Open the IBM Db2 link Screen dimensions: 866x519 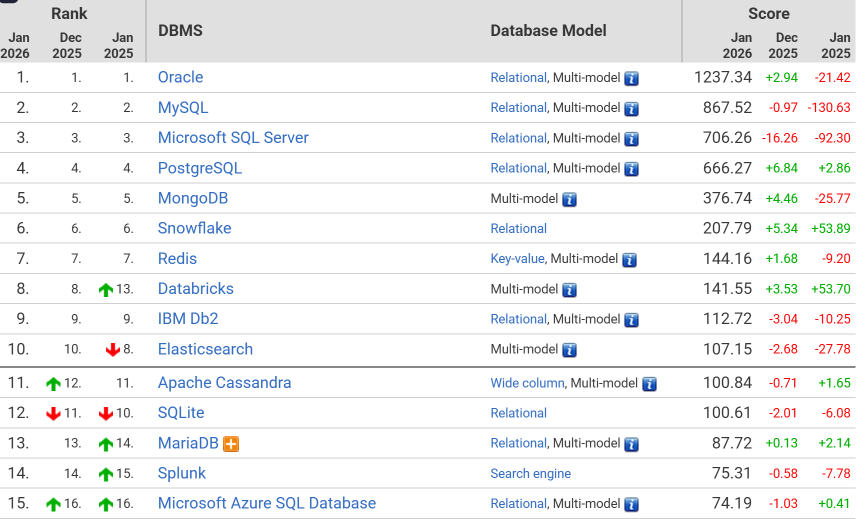point(188,319)
